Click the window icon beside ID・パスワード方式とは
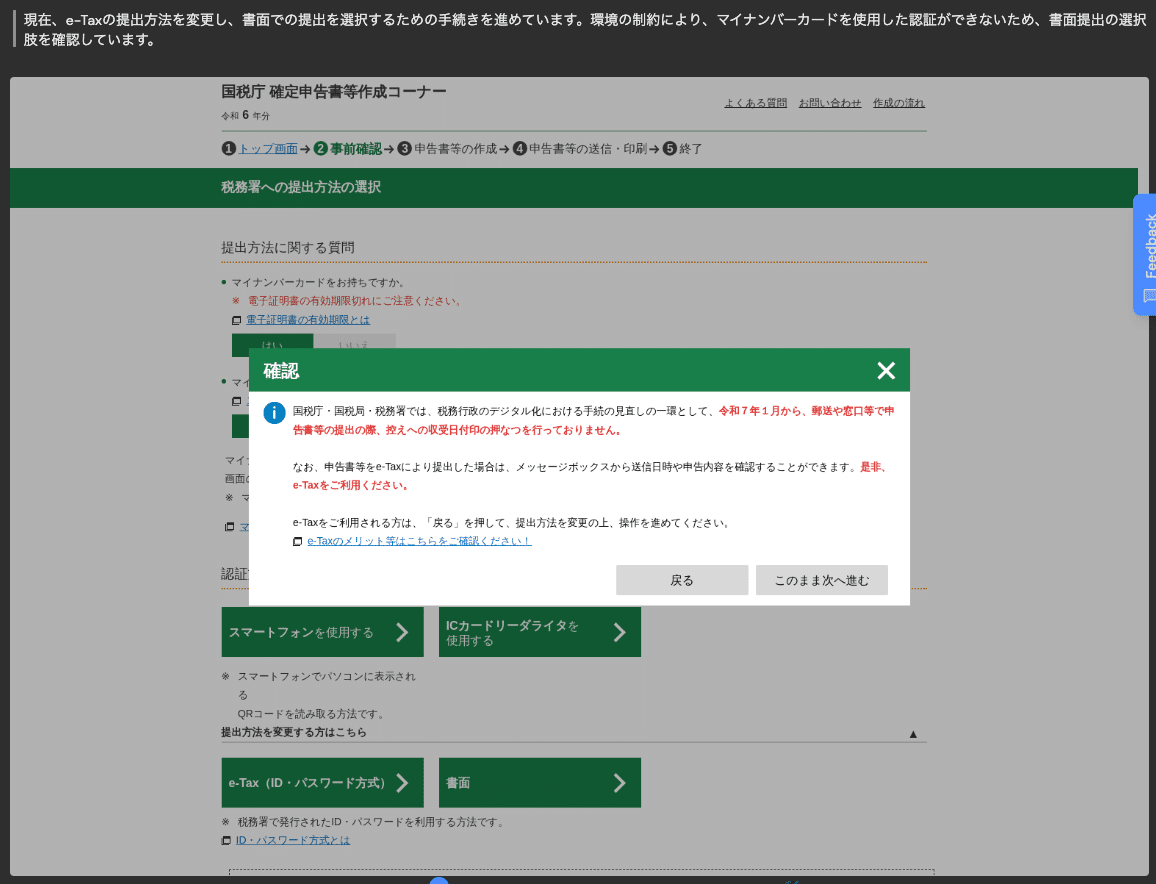The image size is (1156, 884). click(x=224, y=840)
